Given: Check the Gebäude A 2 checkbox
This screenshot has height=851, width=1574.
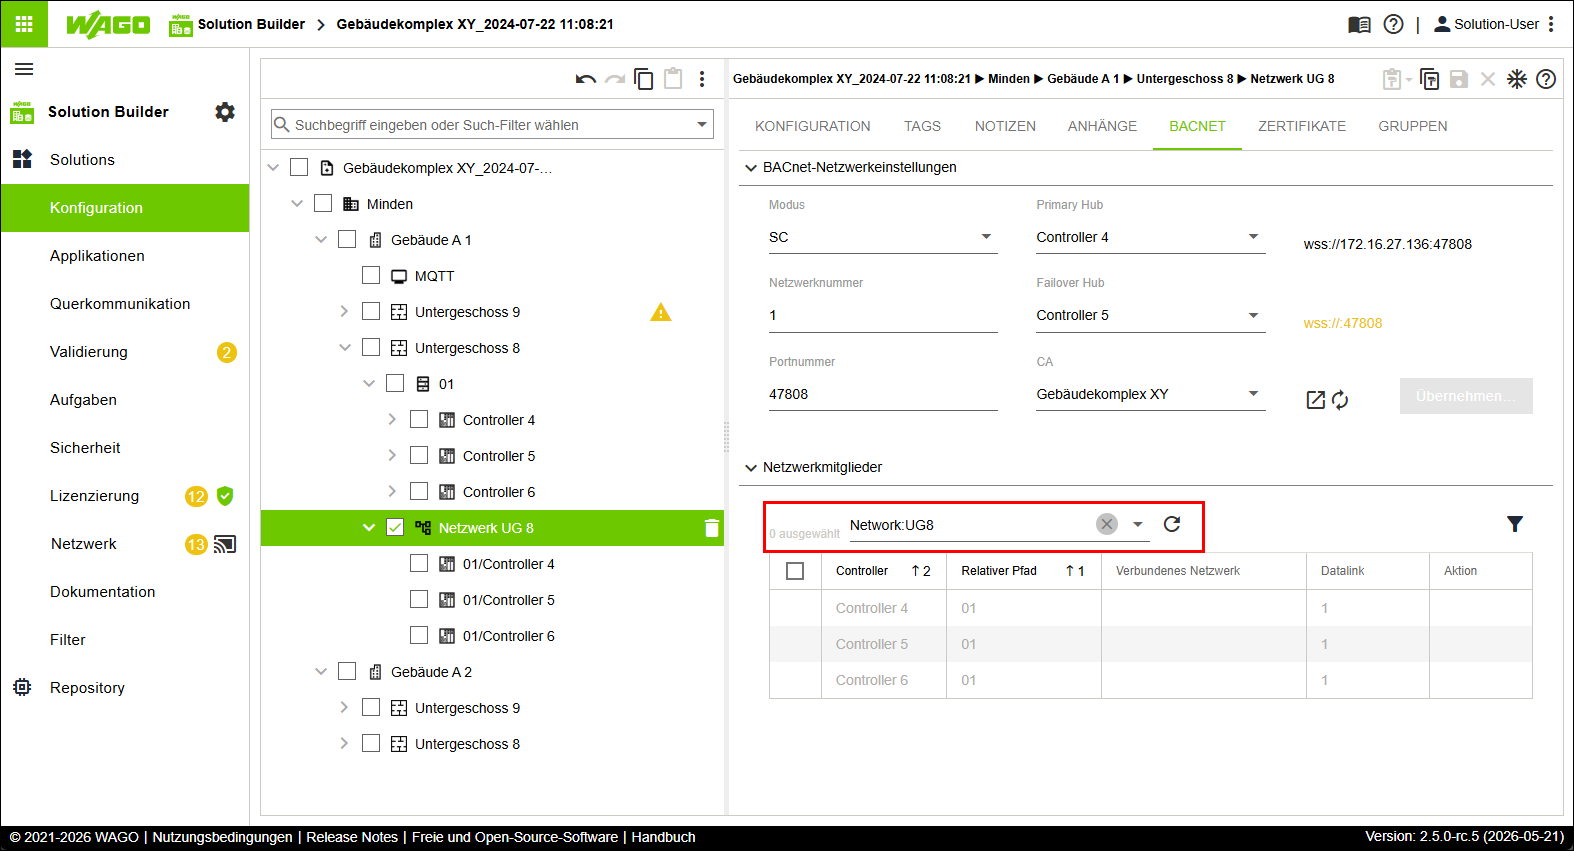Looking at the screenshot, I should point(347,671).
